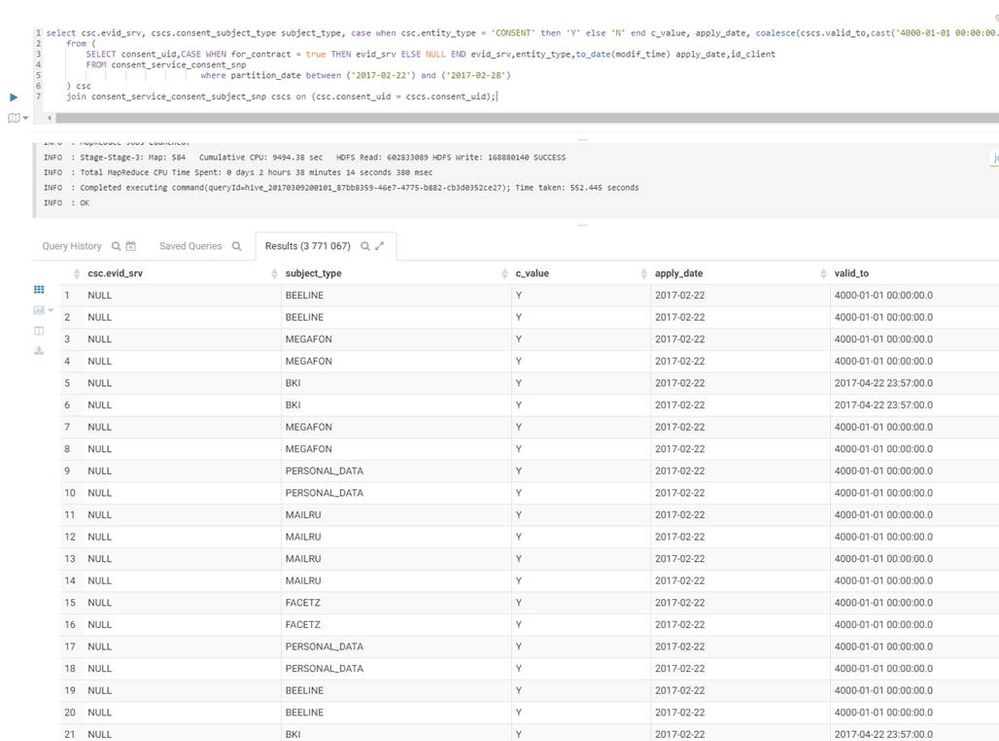Download the query results

click(x=39, y=350)
